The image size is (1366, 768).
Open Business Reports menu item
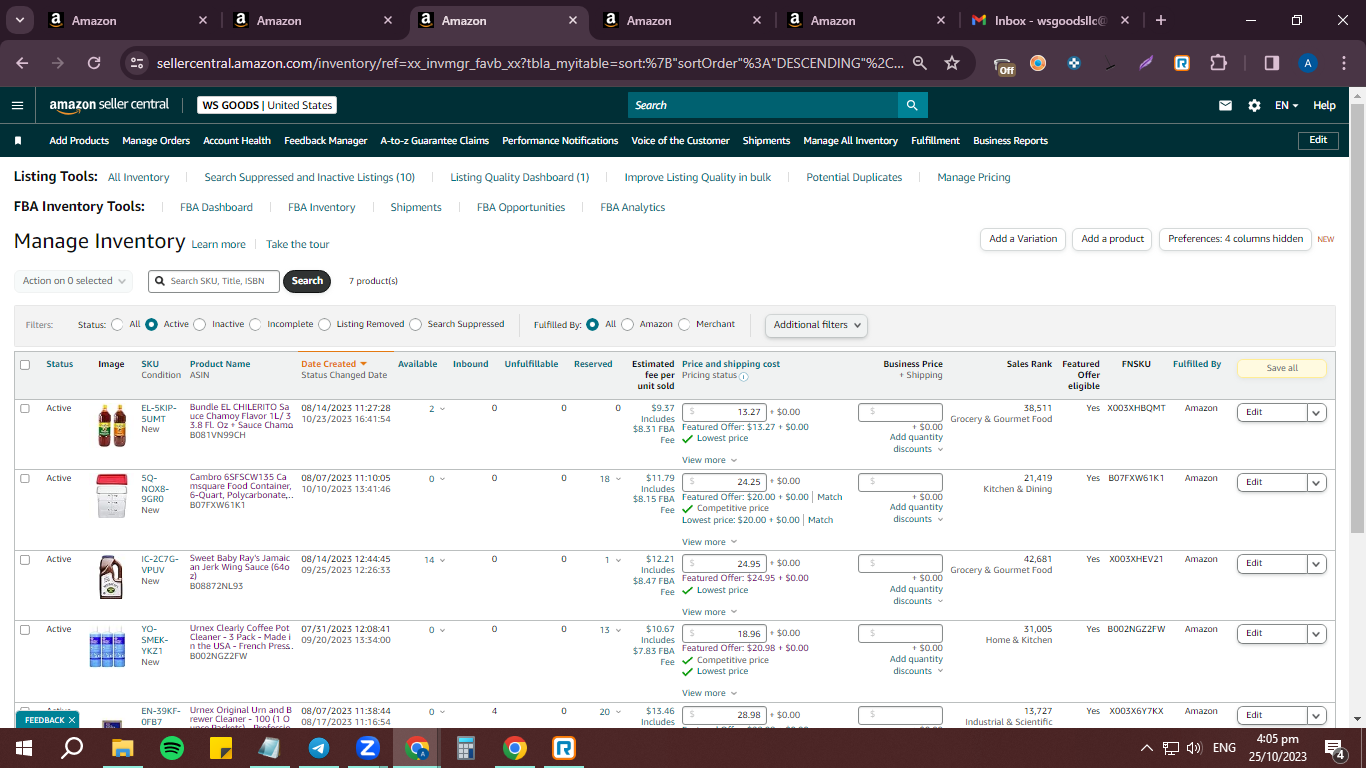pos(1010,141)
